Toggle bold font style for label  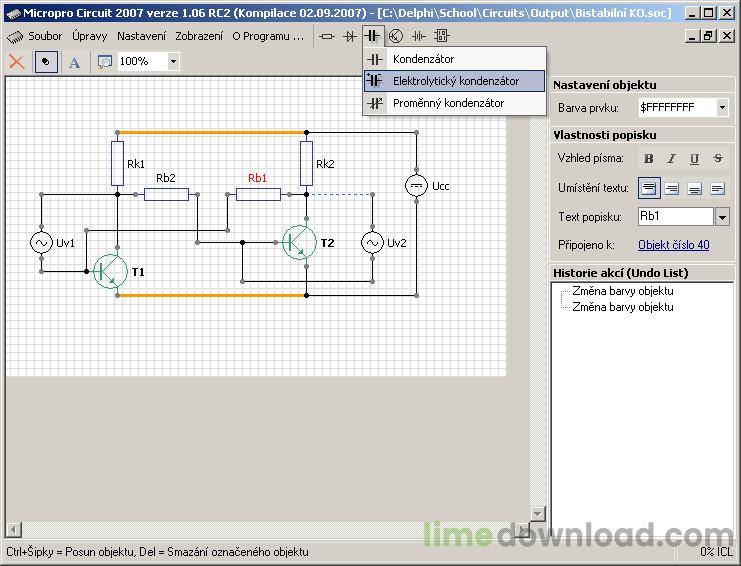[649, 158]
